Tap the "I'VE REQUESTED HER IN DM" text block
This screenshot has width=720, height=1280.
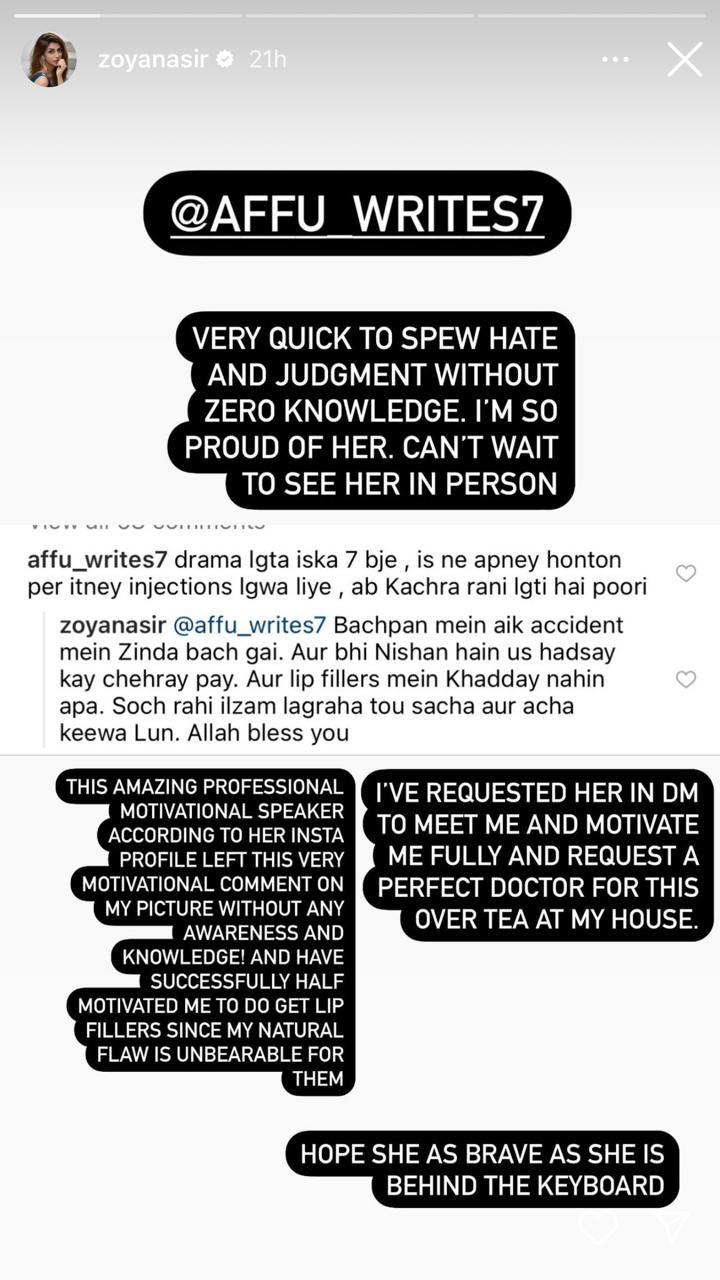pyautogui.click(x=538, y=856)
